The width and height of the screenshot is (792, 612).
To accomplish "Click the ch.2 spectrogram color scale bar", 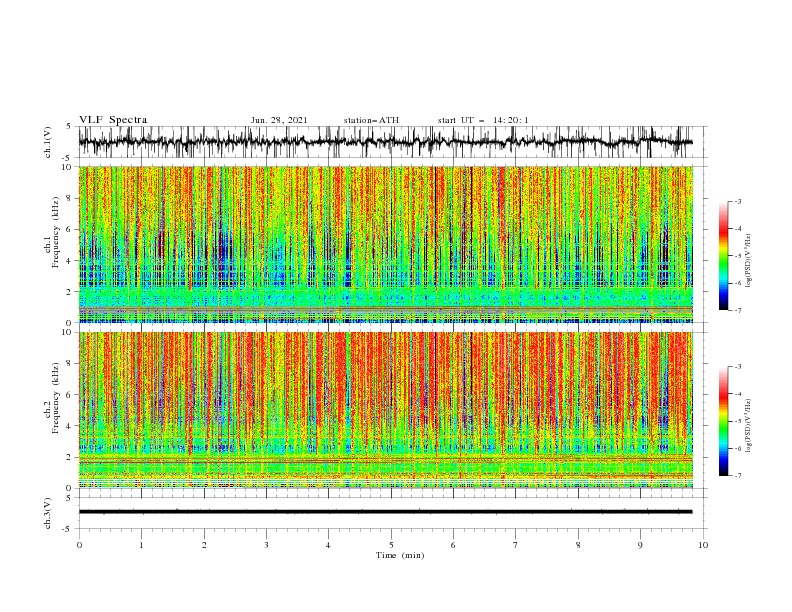I will 723,421.
